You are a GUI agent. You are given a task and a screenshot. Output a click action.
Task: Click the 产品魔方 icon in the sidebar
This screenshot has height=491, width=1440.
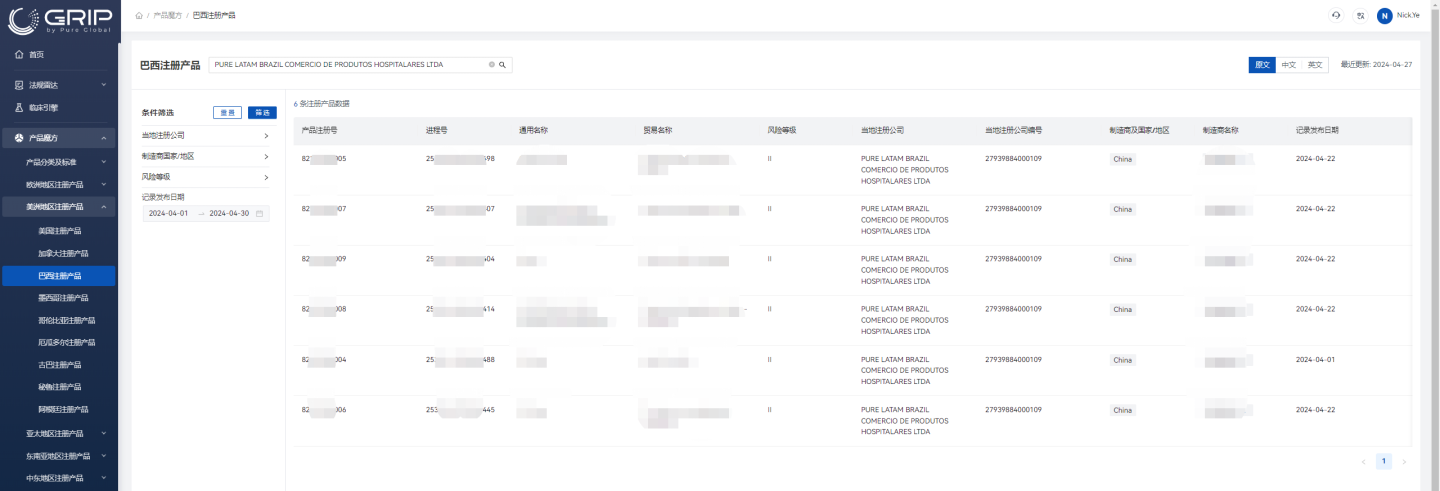pos(19,137)
